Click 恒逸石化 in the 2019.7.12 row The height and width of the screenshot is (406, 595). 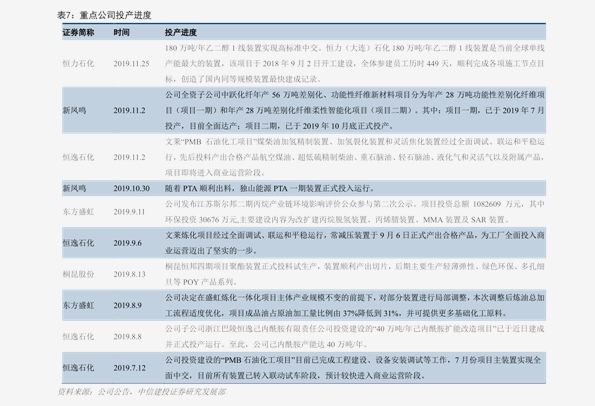coord(78,367)
